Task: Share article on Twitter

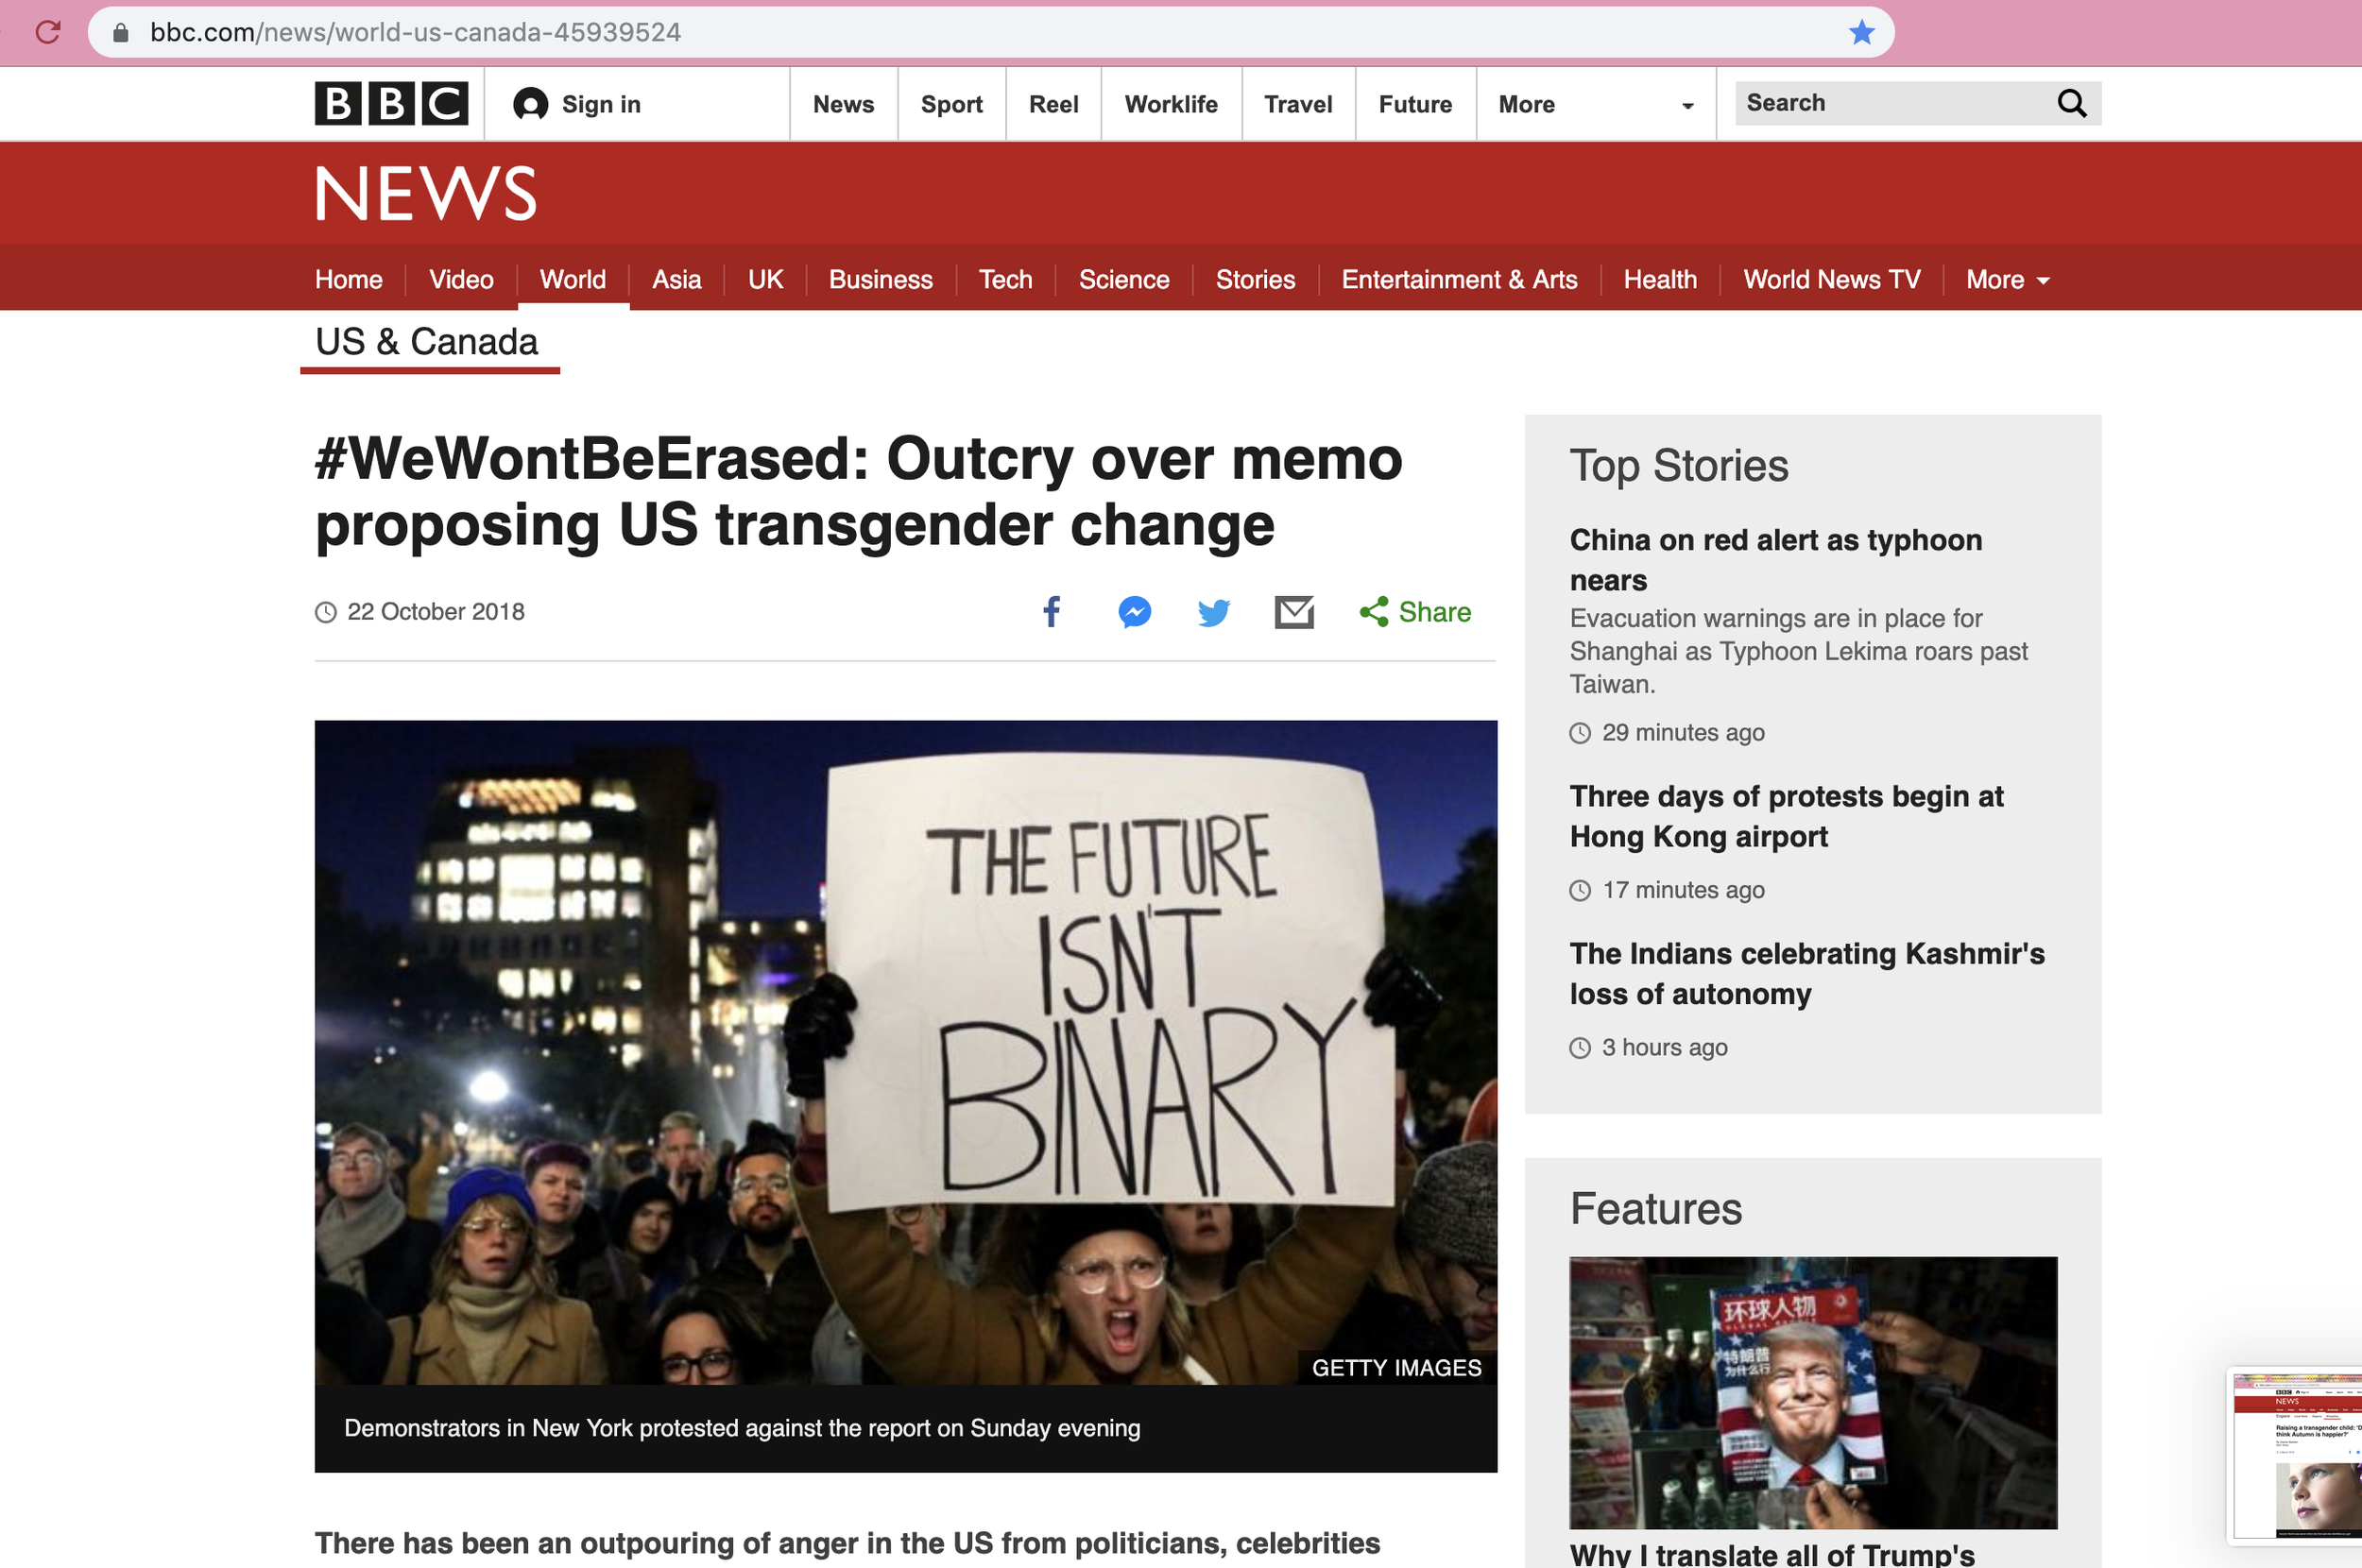Action: click(1214, 611)
